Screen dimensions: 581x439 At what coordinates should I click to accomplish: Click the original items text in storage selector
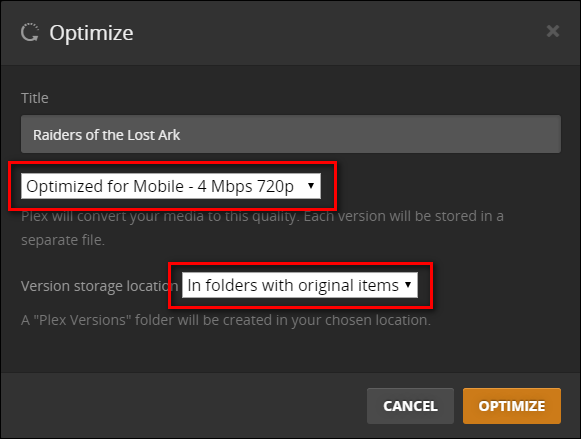[348, 285]
